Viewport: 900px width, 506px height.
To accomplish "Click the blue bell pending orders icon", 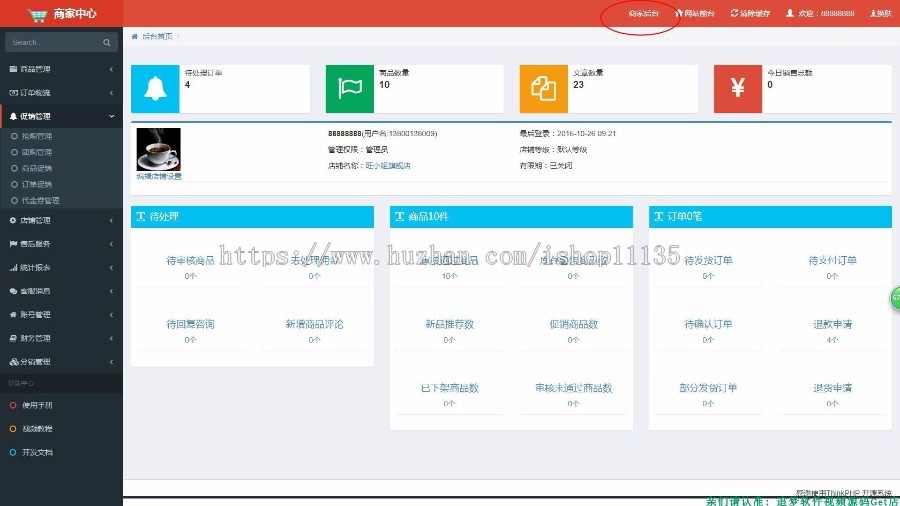I will coord(155,89).
